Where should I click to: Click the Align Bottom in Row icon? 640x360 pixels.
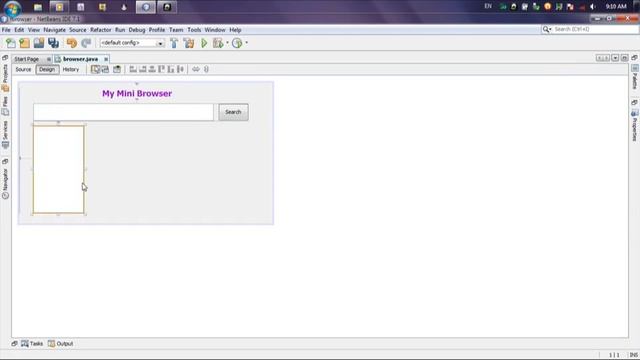[x=171, y=69]
